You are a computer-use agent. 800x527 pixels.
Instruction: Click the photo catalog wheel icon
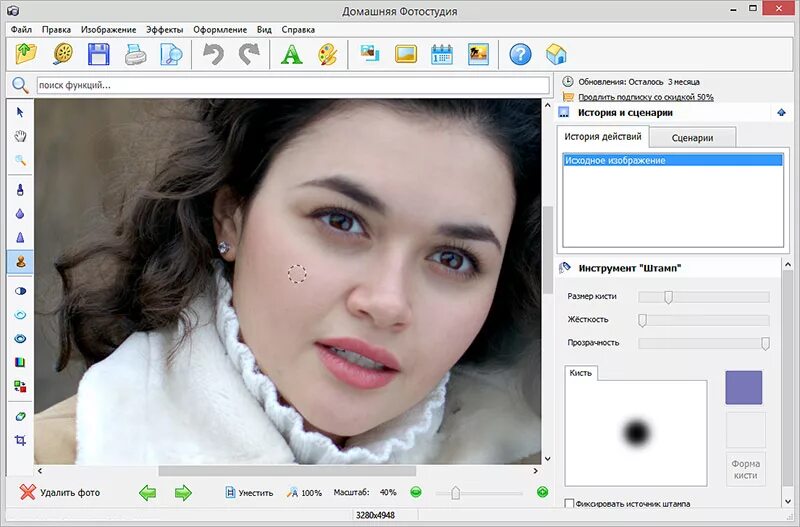coord(63,54)
